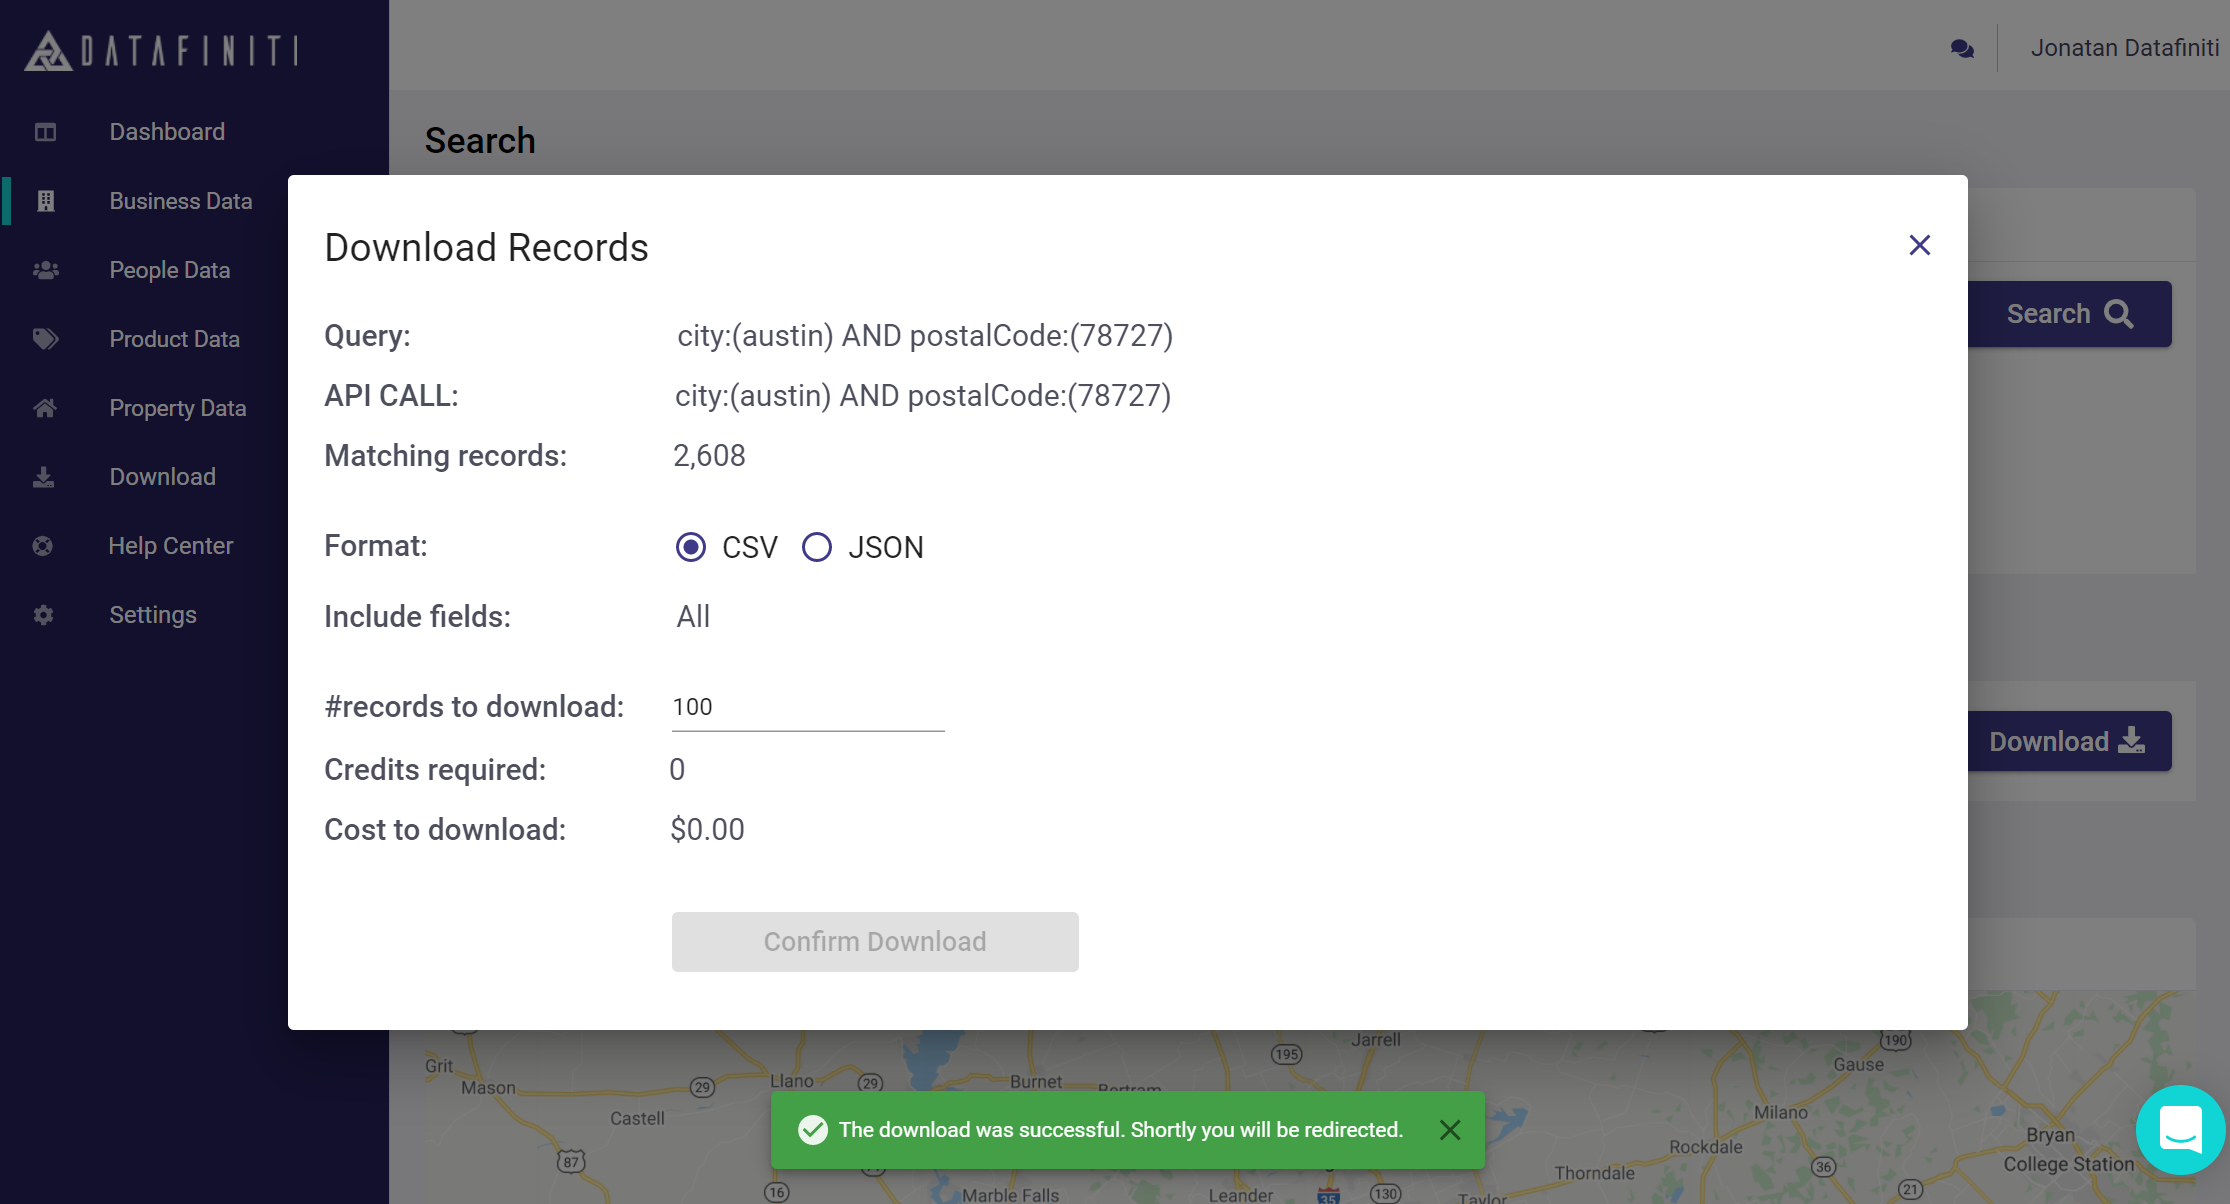Select the CSV format radio button

pyautogui.click(x=691, y=547)
